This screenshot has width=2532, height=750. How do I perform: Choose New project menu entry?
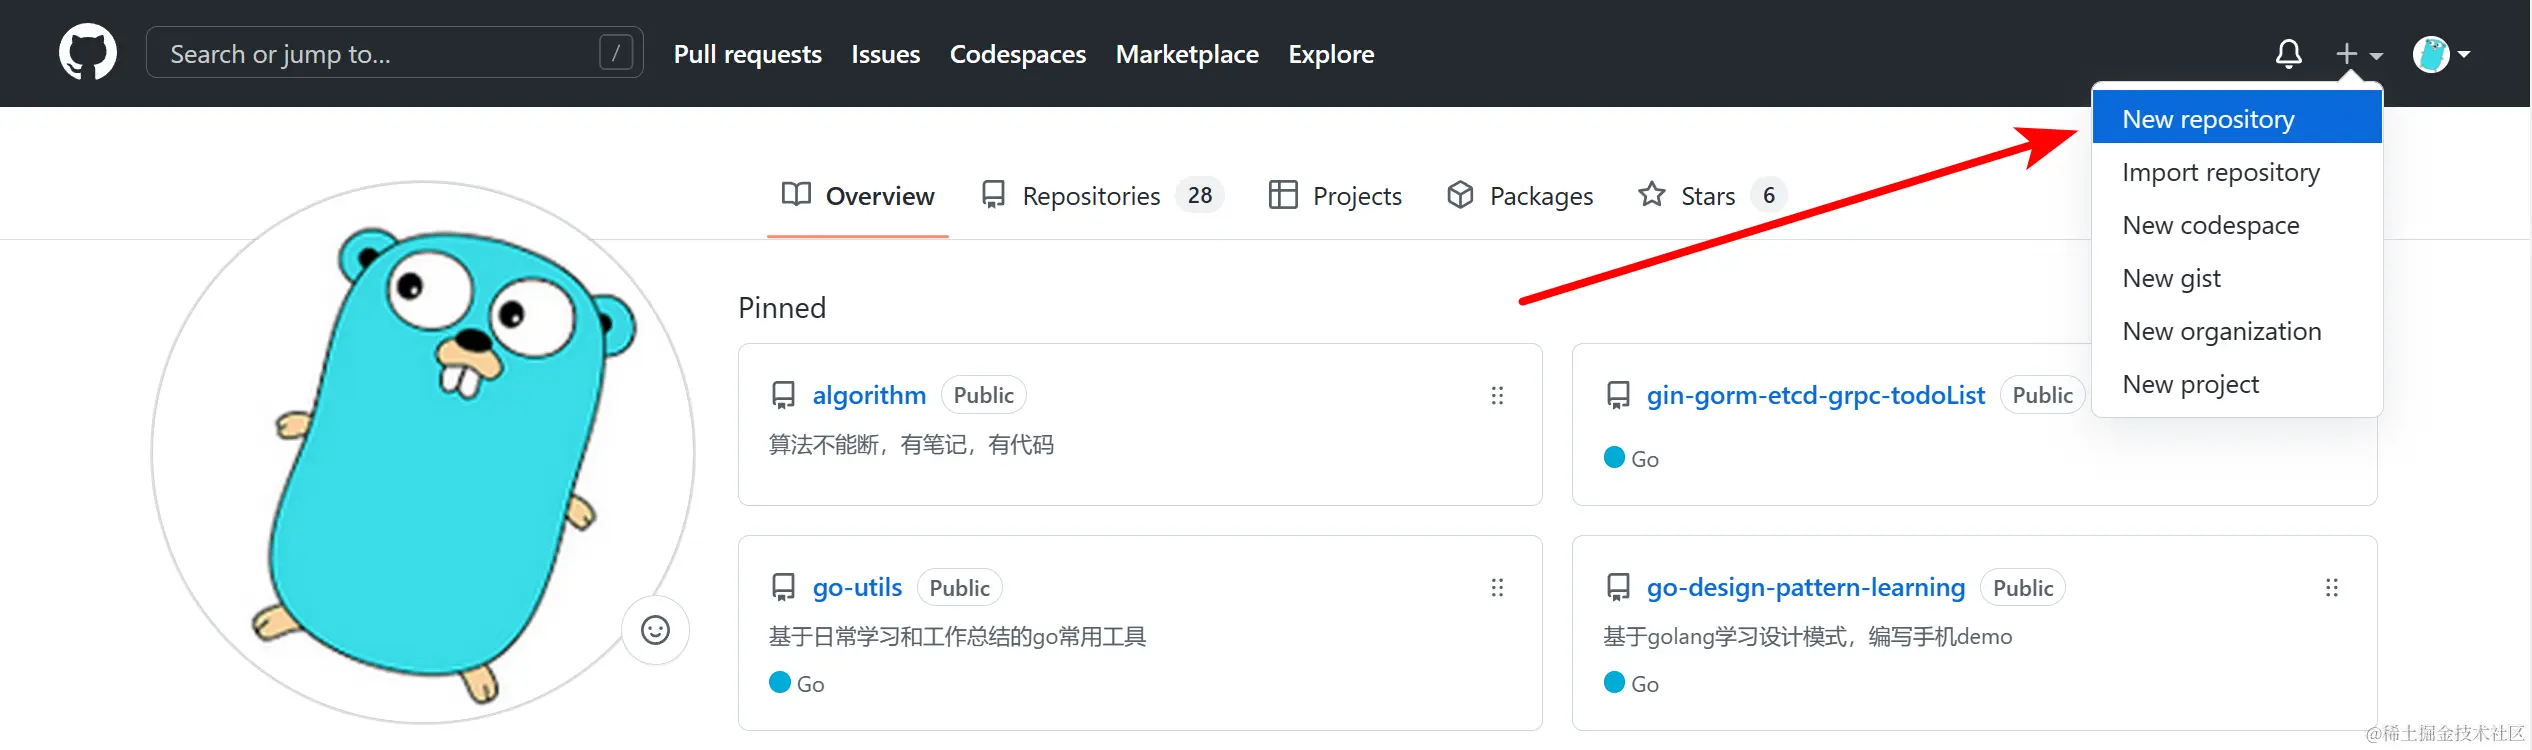[x=2236, y=384]
